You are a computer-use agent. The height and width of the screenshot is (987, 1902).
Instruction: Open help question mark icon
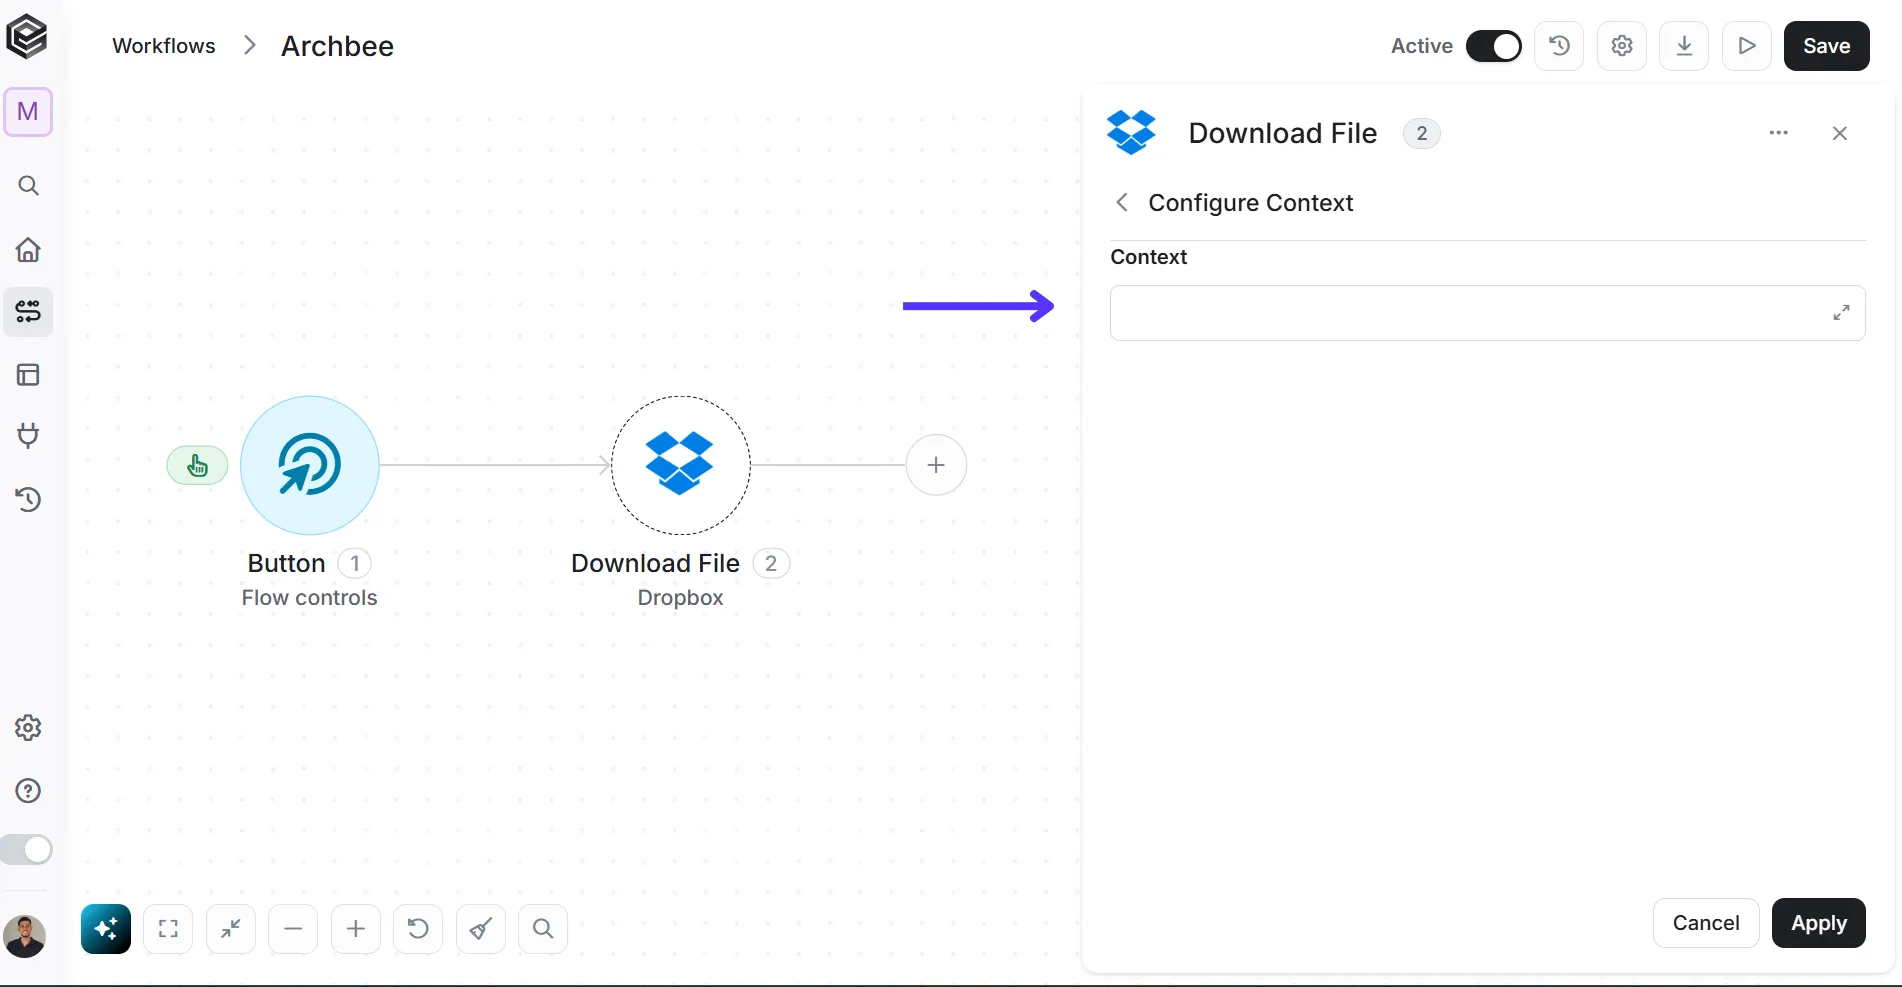click(x=28, y=791)
